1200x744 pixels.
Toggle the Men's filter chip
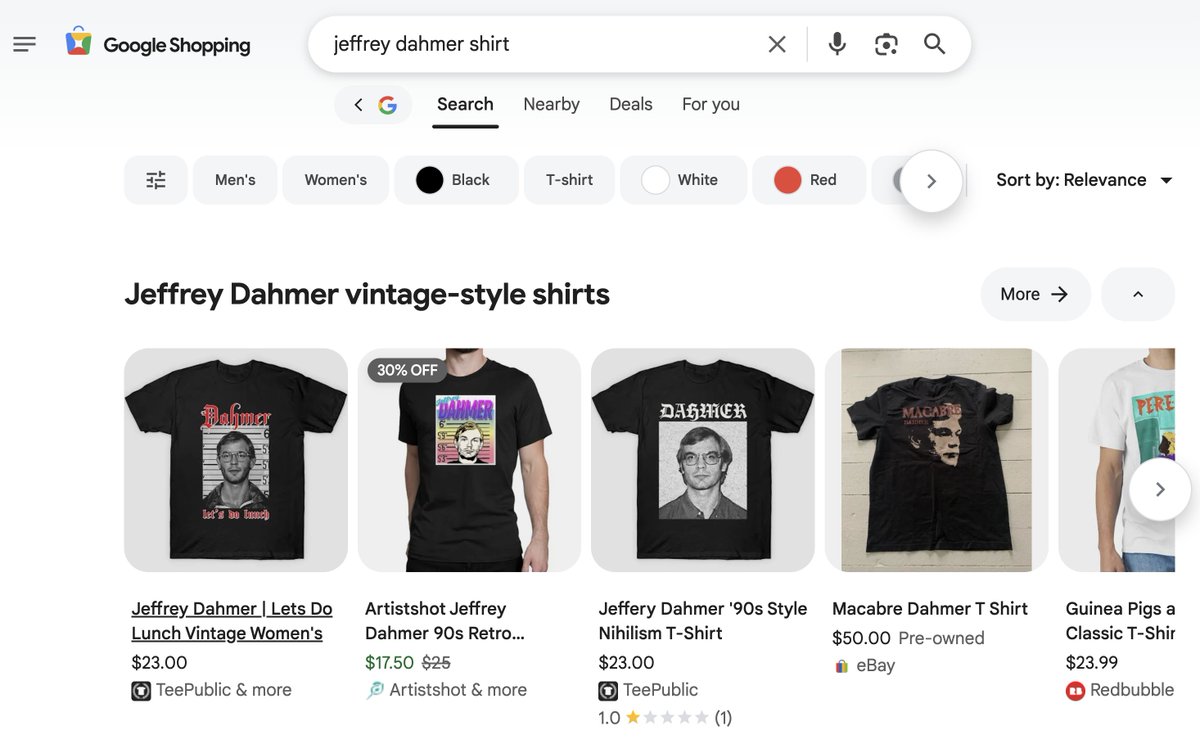[235, 180]
